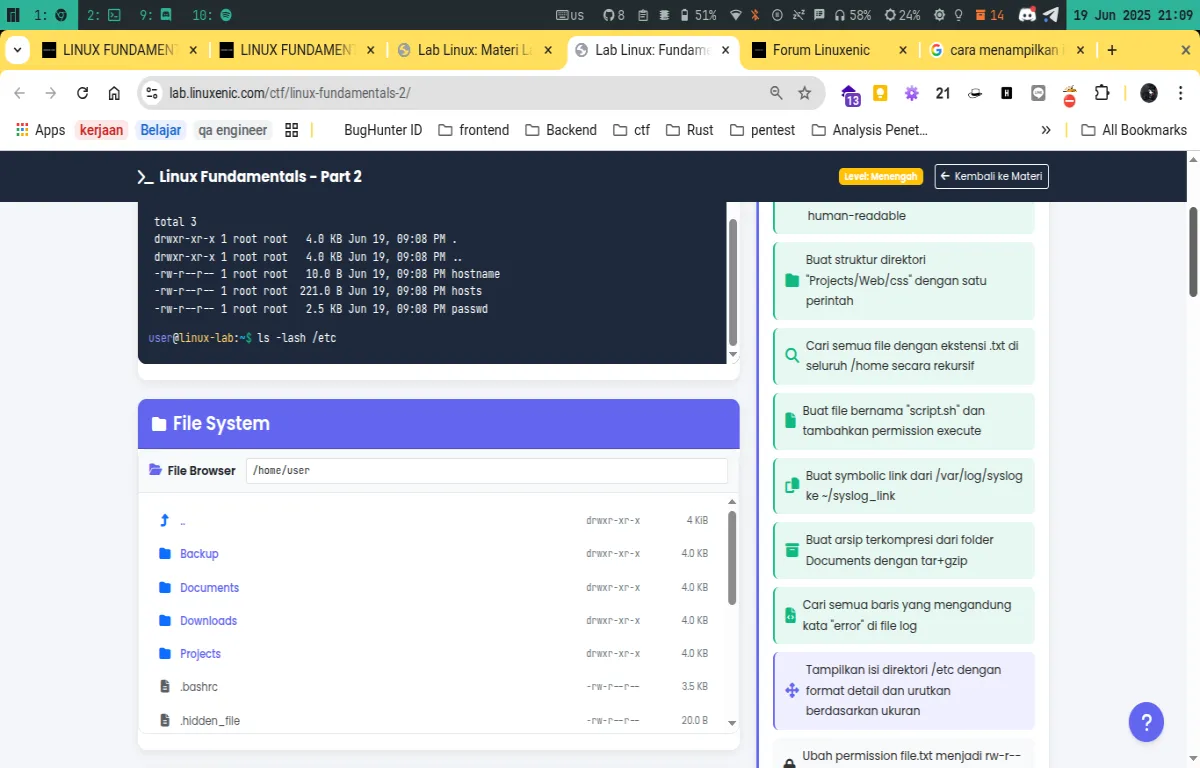Open the pentest bookmarks folder

tap(763, 130)
